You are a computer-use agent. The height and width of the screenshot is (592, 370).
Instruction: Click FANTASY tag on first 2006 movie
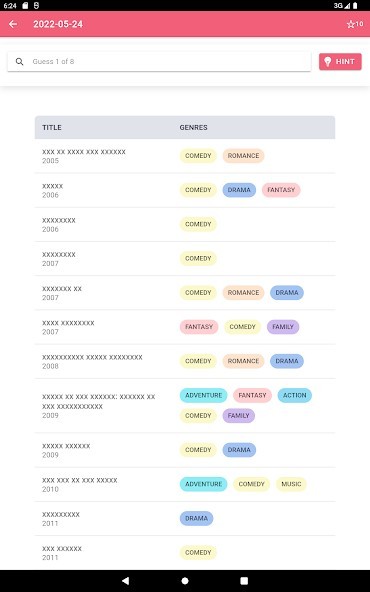coord(281,190)
